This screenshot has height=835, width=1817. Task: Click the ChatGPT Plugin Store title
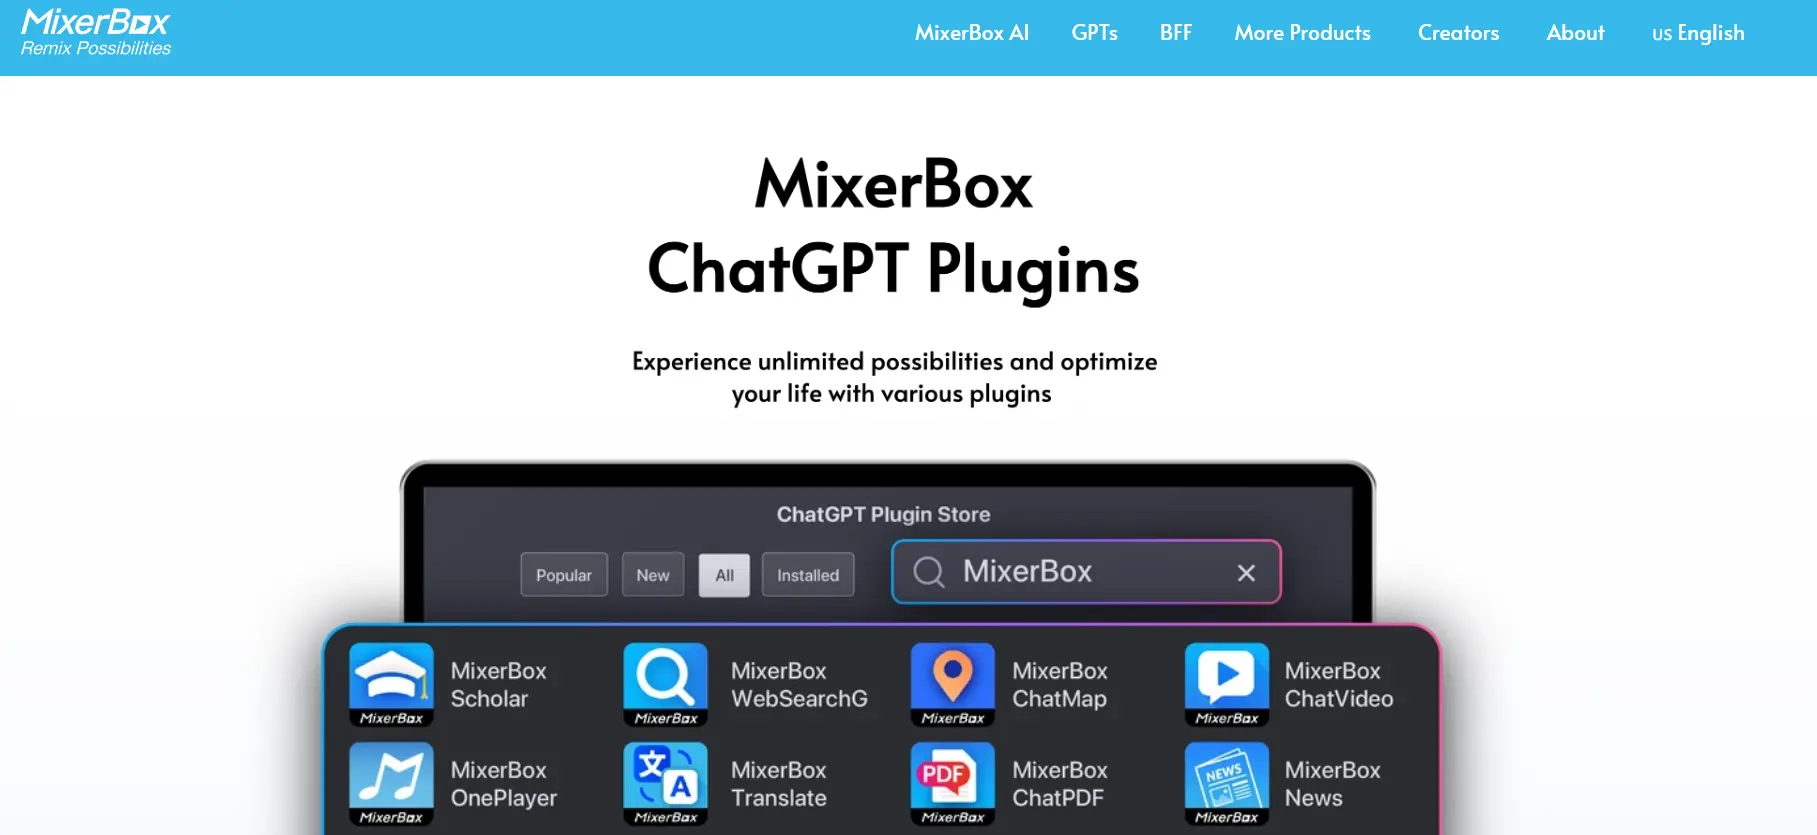883,514
